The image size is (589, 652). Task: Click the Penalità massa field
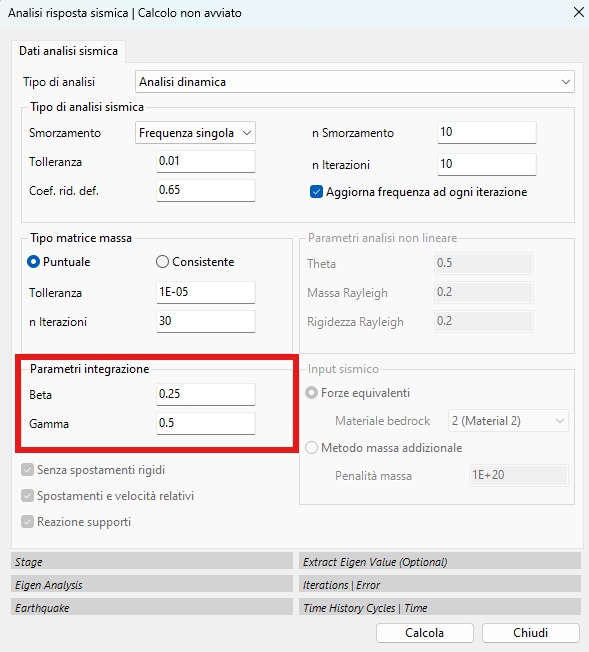(519, 475)
